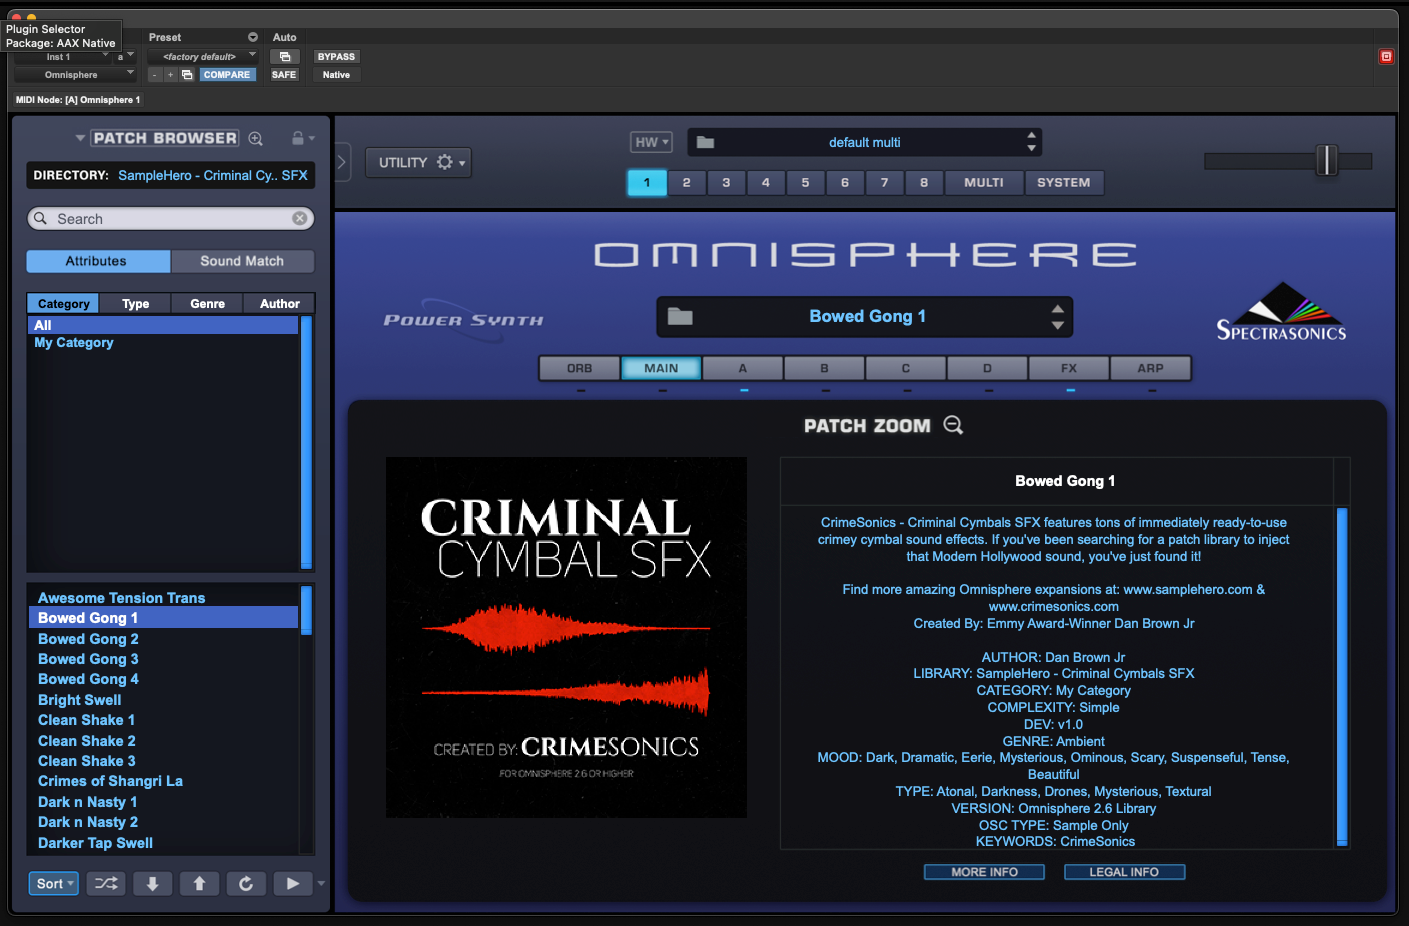Click the preset minus button
Image resolution: width=1409 pixels, height=926 pixels.
point(155,75)
